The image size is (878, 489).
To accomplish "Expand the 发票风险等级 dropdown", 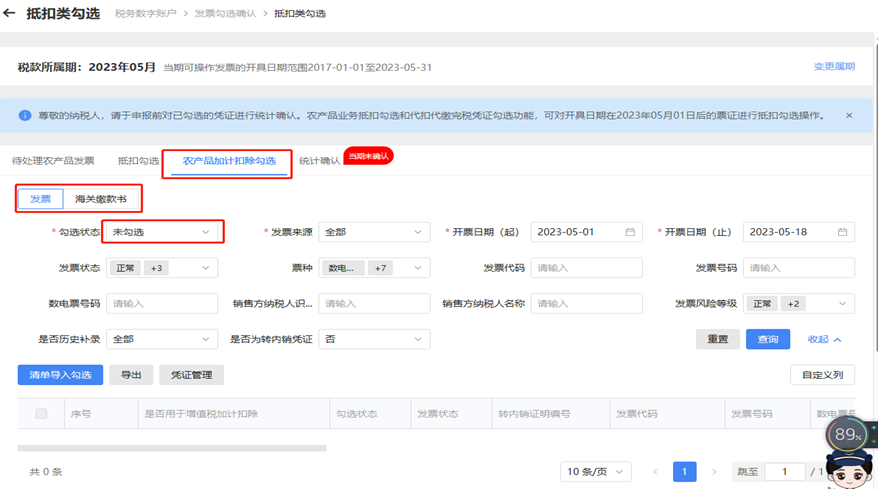I will 798,304.
